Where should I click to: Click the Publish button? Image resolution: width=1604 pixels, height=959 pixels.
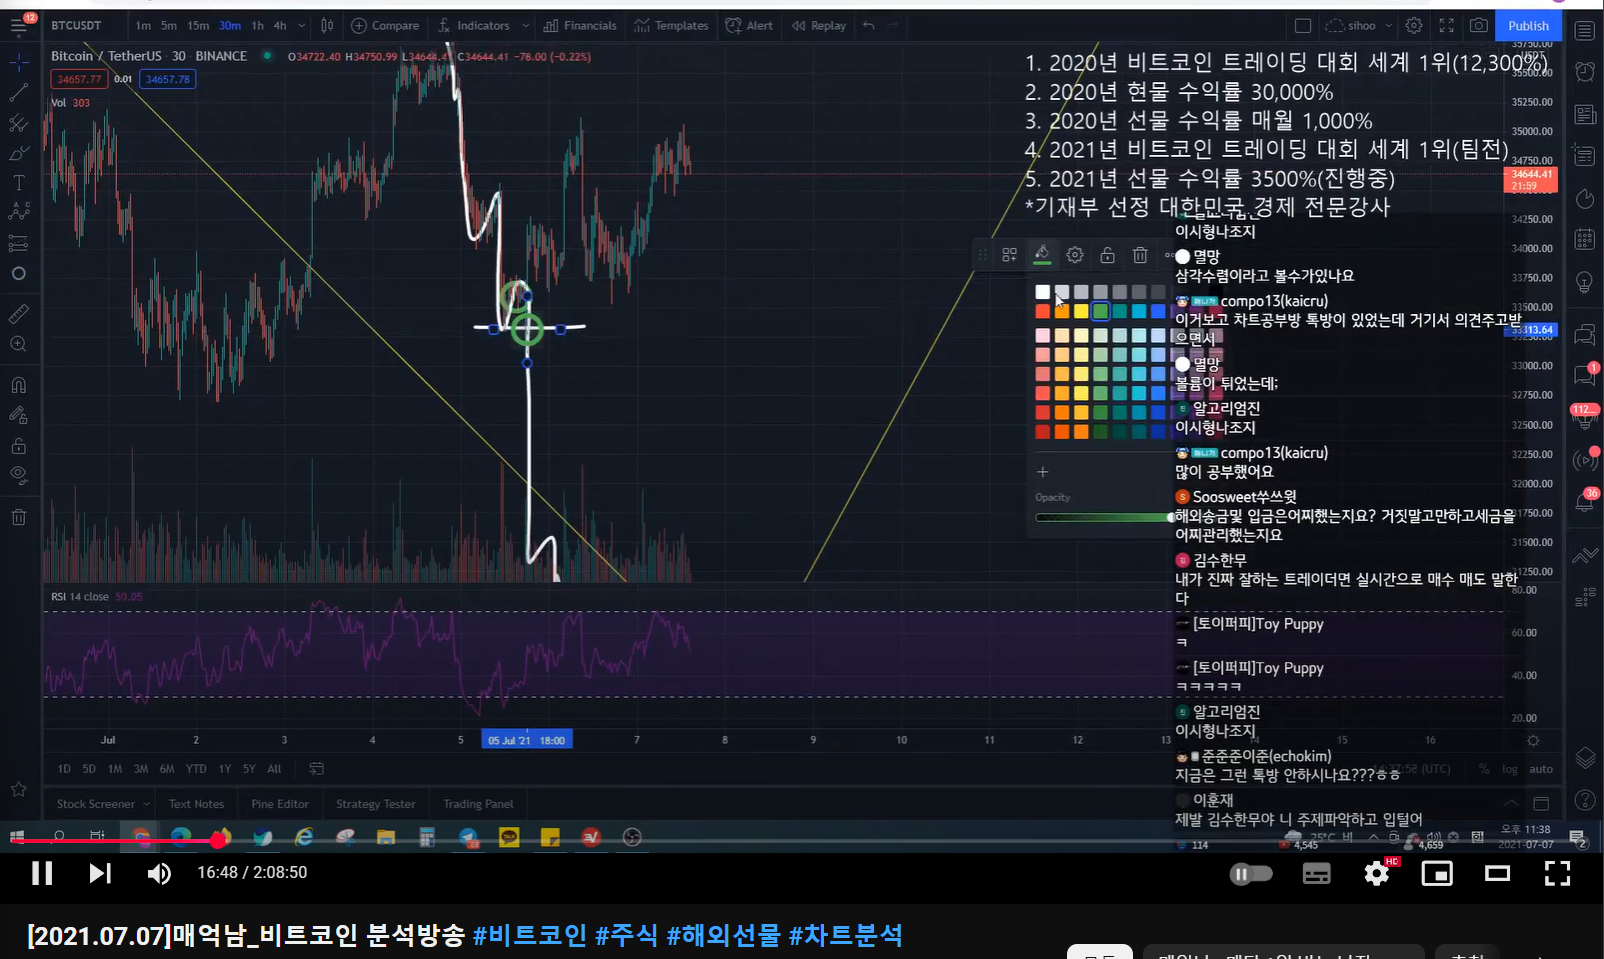1528,26
